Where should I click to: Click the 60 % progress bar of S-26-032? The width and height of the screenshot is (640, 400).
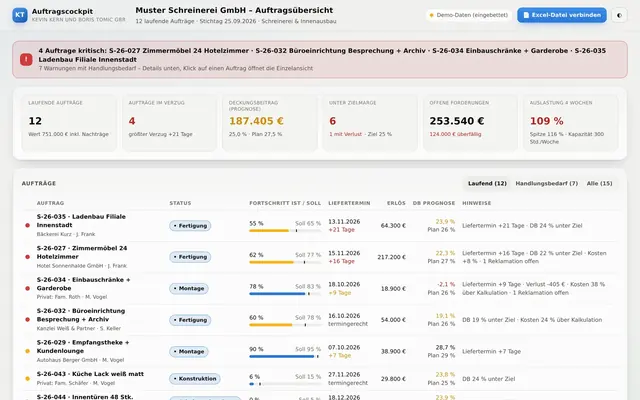click(285, 325)
